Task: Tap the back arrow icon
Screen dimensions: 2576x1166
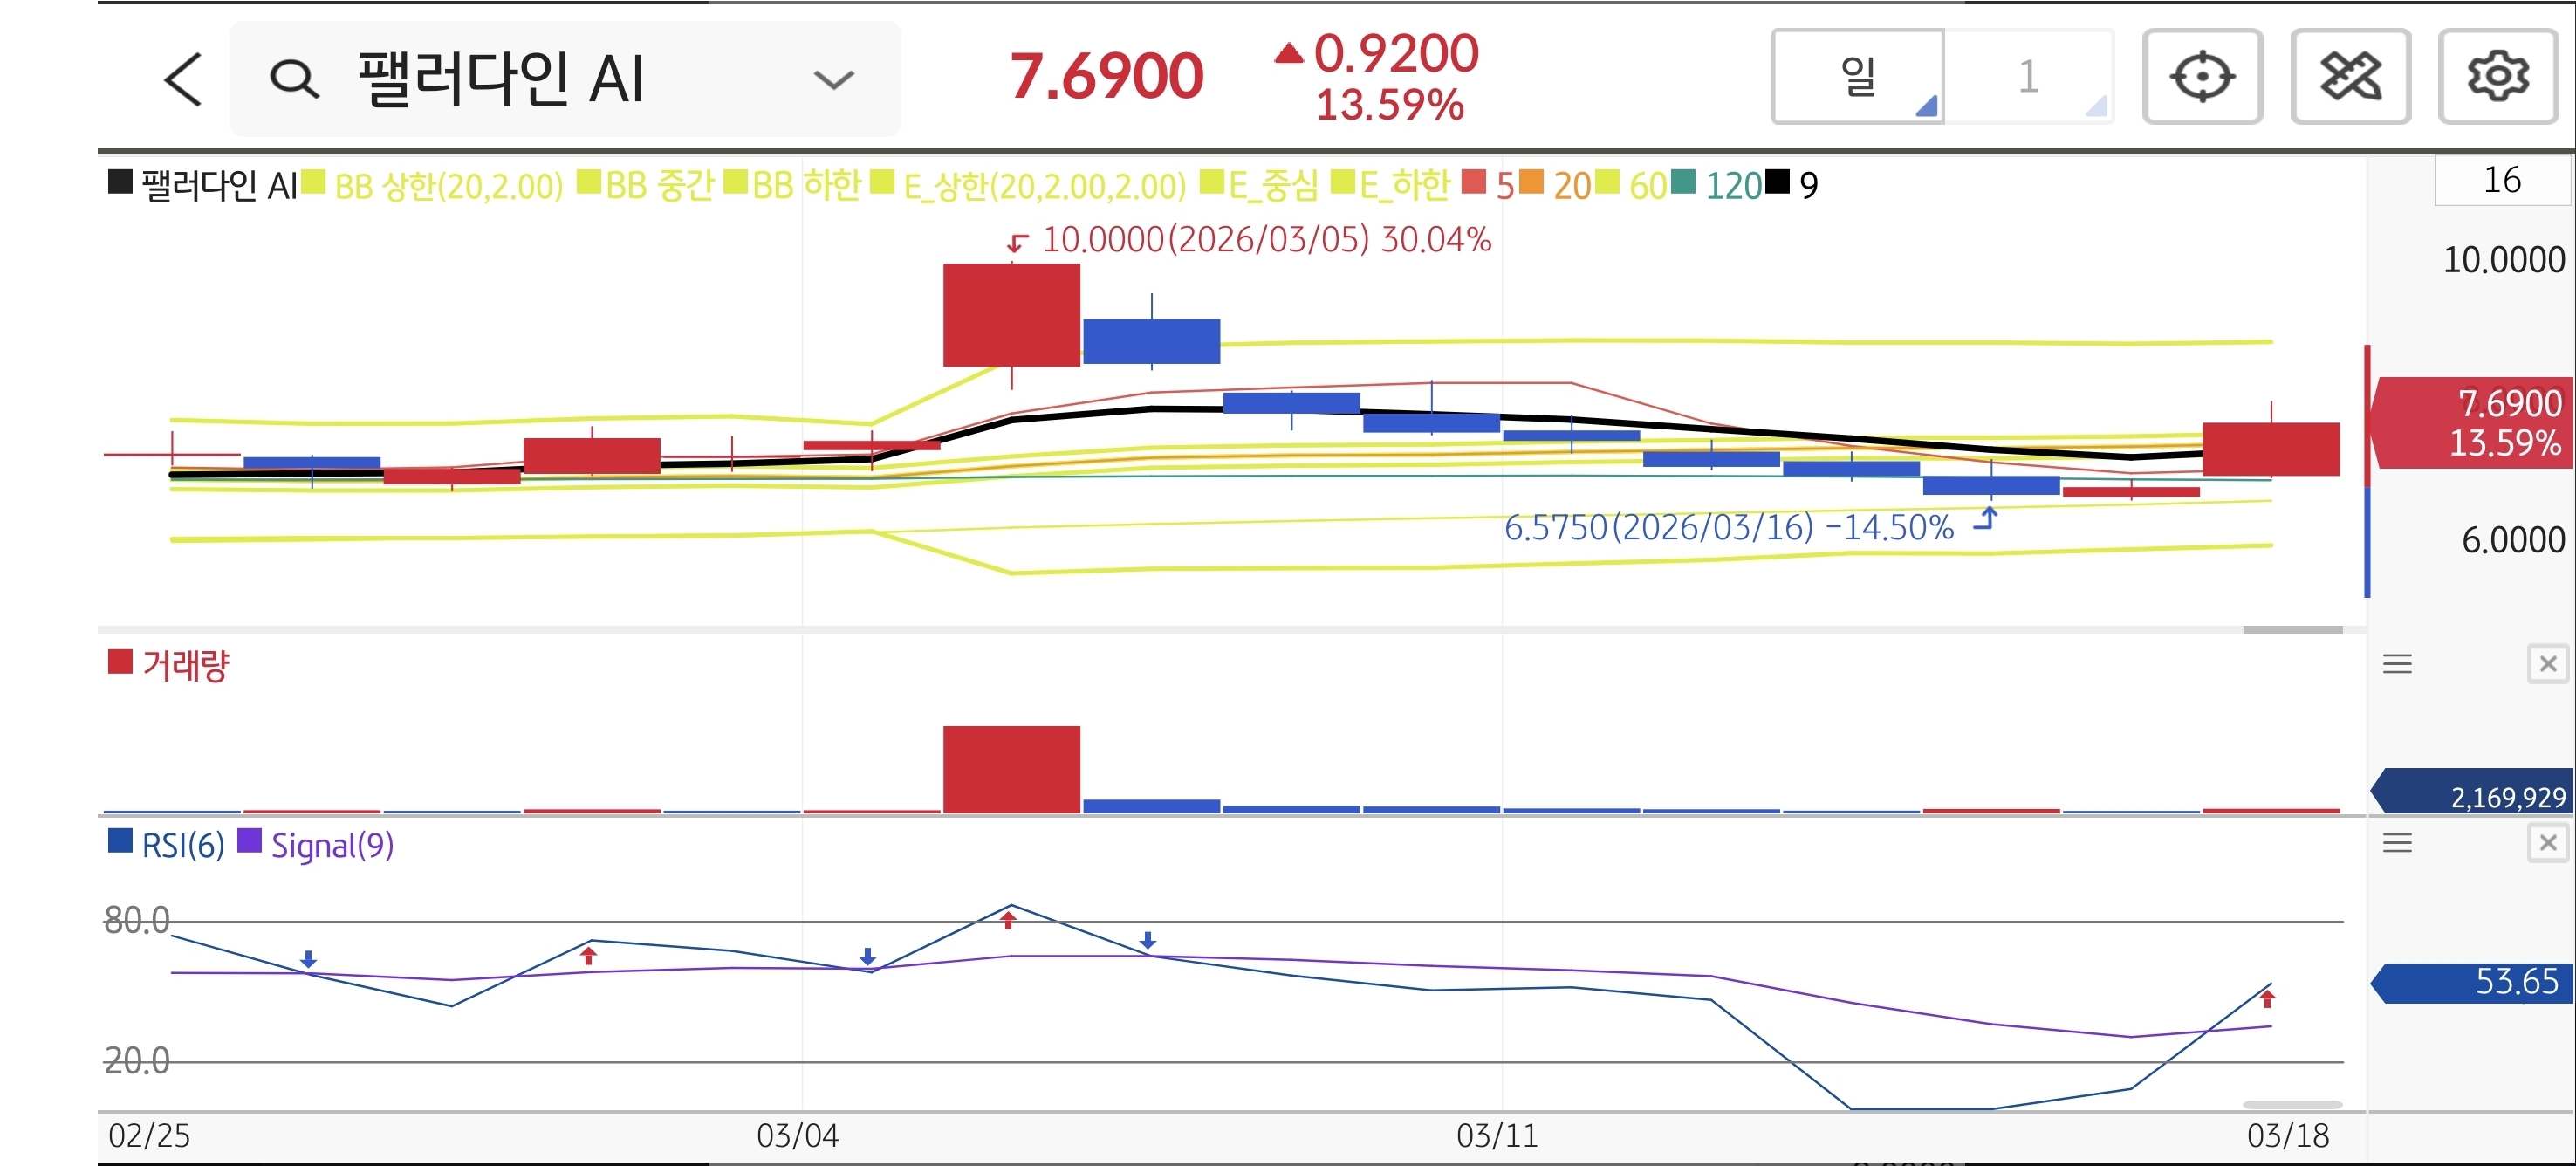Action: coord(184,78)
